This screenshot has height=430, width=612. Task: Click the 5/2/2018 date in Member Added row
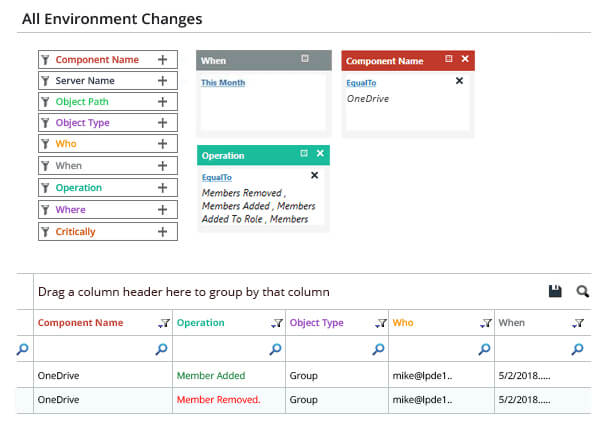524,375
